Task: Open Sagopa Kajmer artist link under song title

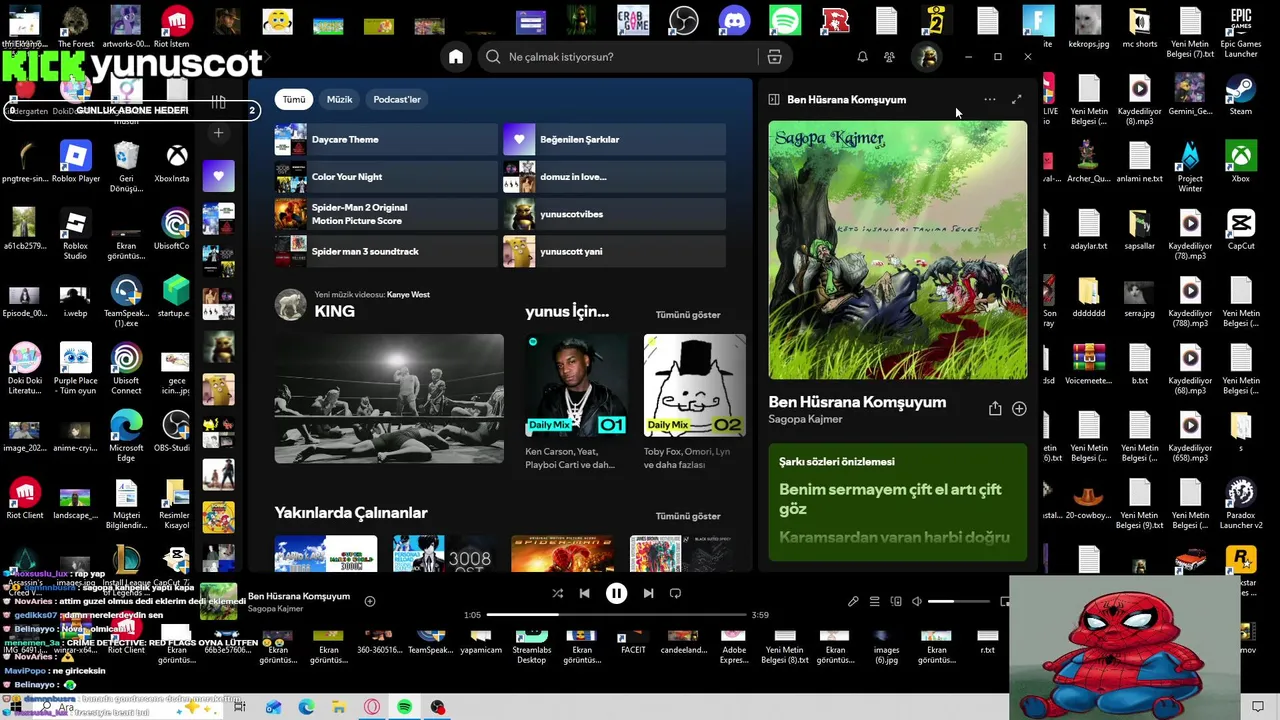Action: 805,419
